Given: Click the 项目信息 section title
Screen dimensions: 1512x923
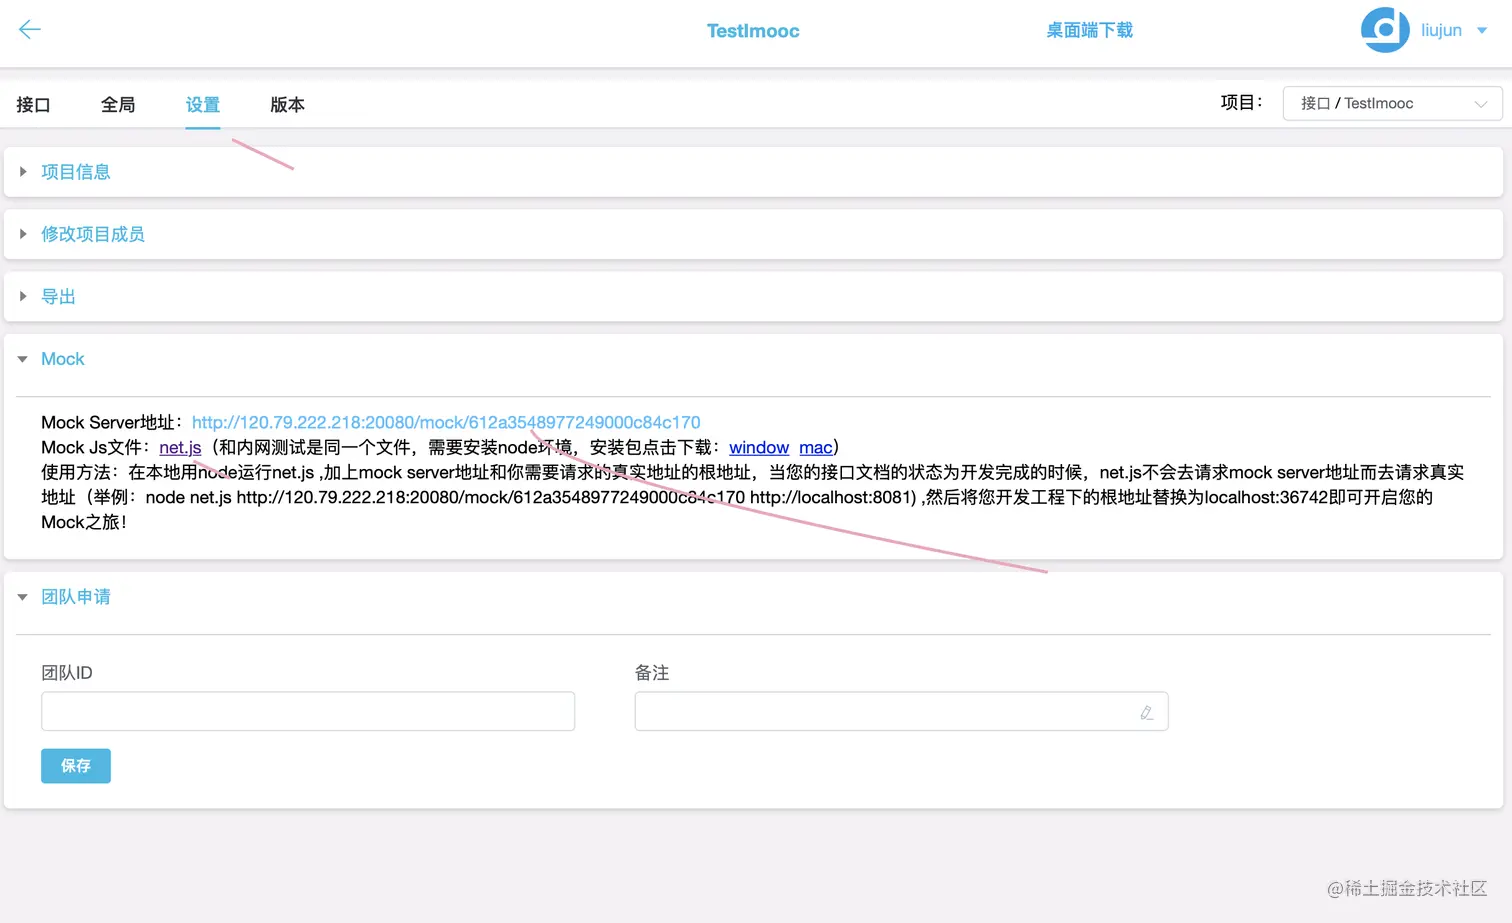Looking at the screenshot, I should click(76, 172).
